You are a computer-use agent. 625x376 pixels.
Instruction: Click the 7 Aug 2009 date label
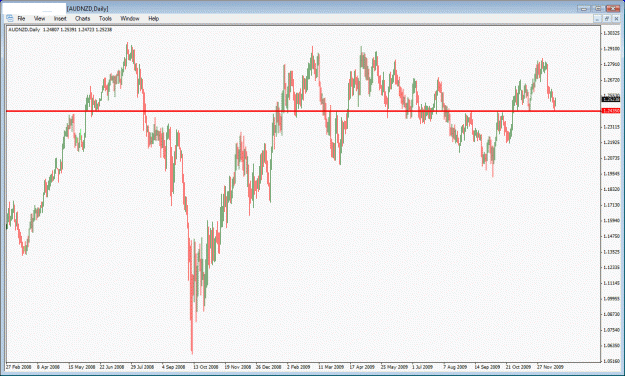coord(456,367)
